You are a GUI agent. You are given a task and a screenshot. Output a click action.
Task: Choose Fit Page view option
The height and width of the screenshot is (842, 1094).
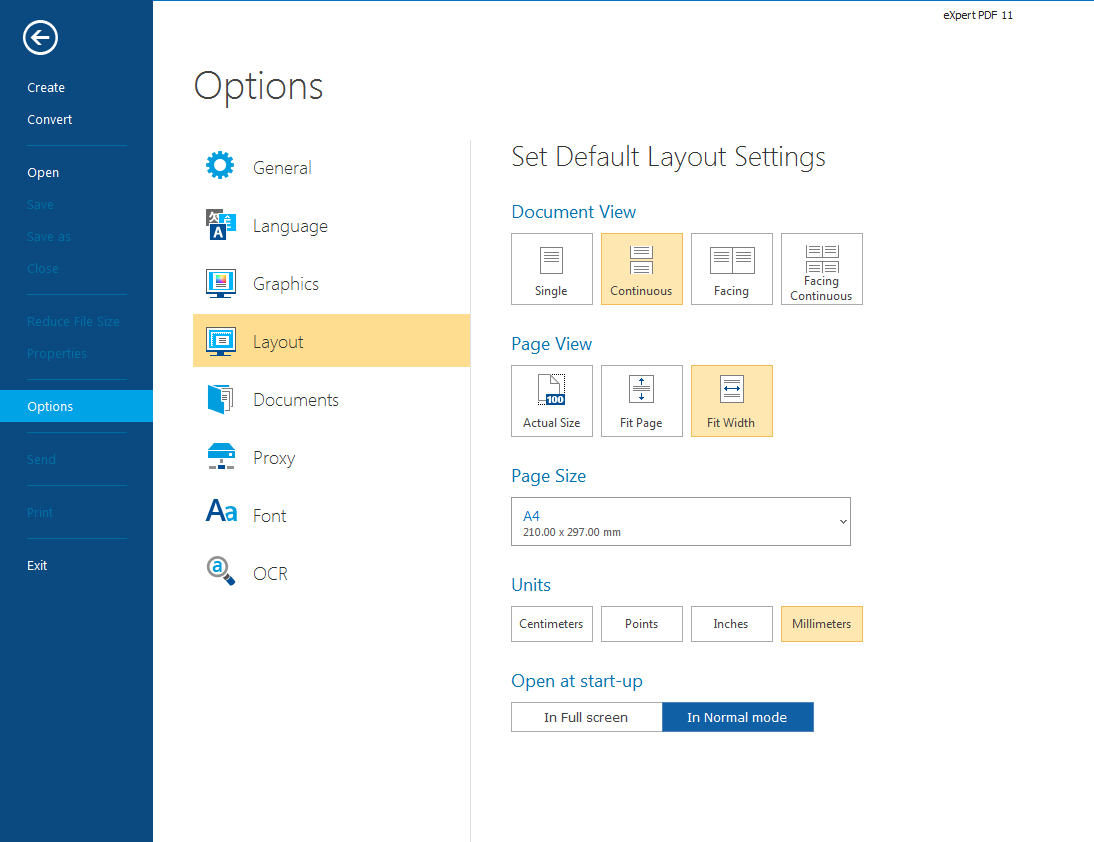pos(642,401)
